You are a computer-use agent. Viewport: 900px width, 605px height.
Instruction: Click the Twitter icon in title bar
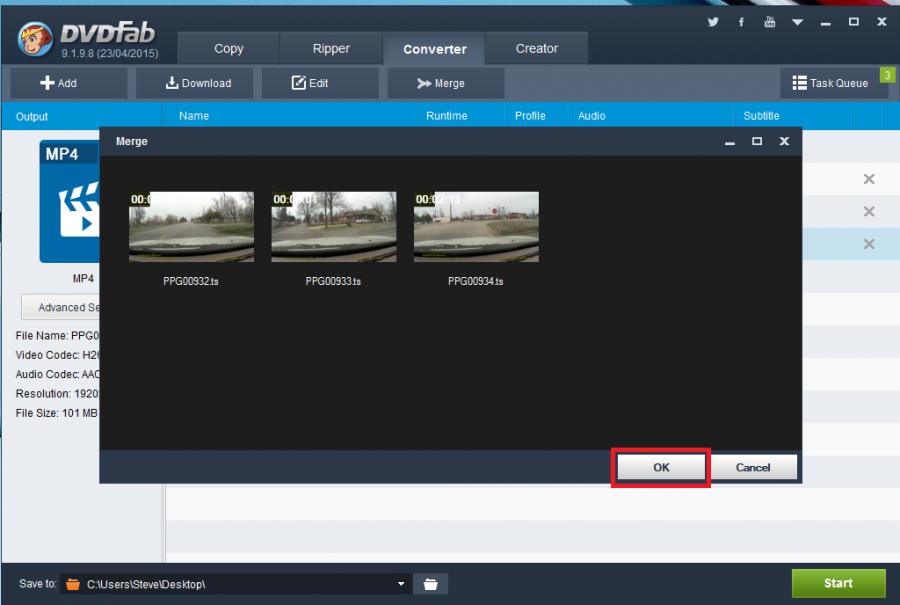coord(713,21)
